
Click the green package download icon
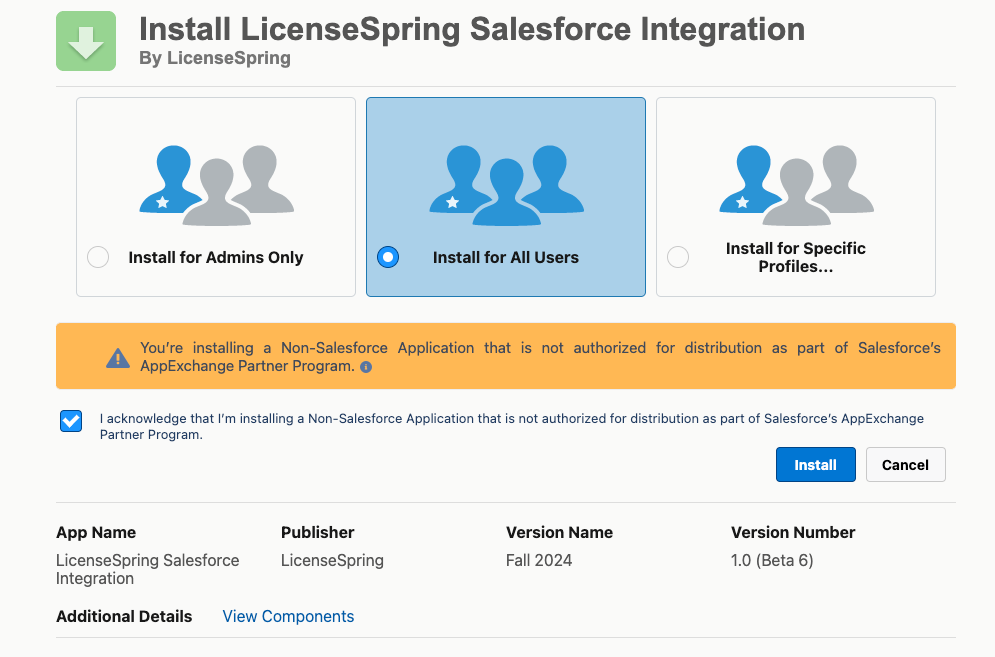click(x=85, y=41)
